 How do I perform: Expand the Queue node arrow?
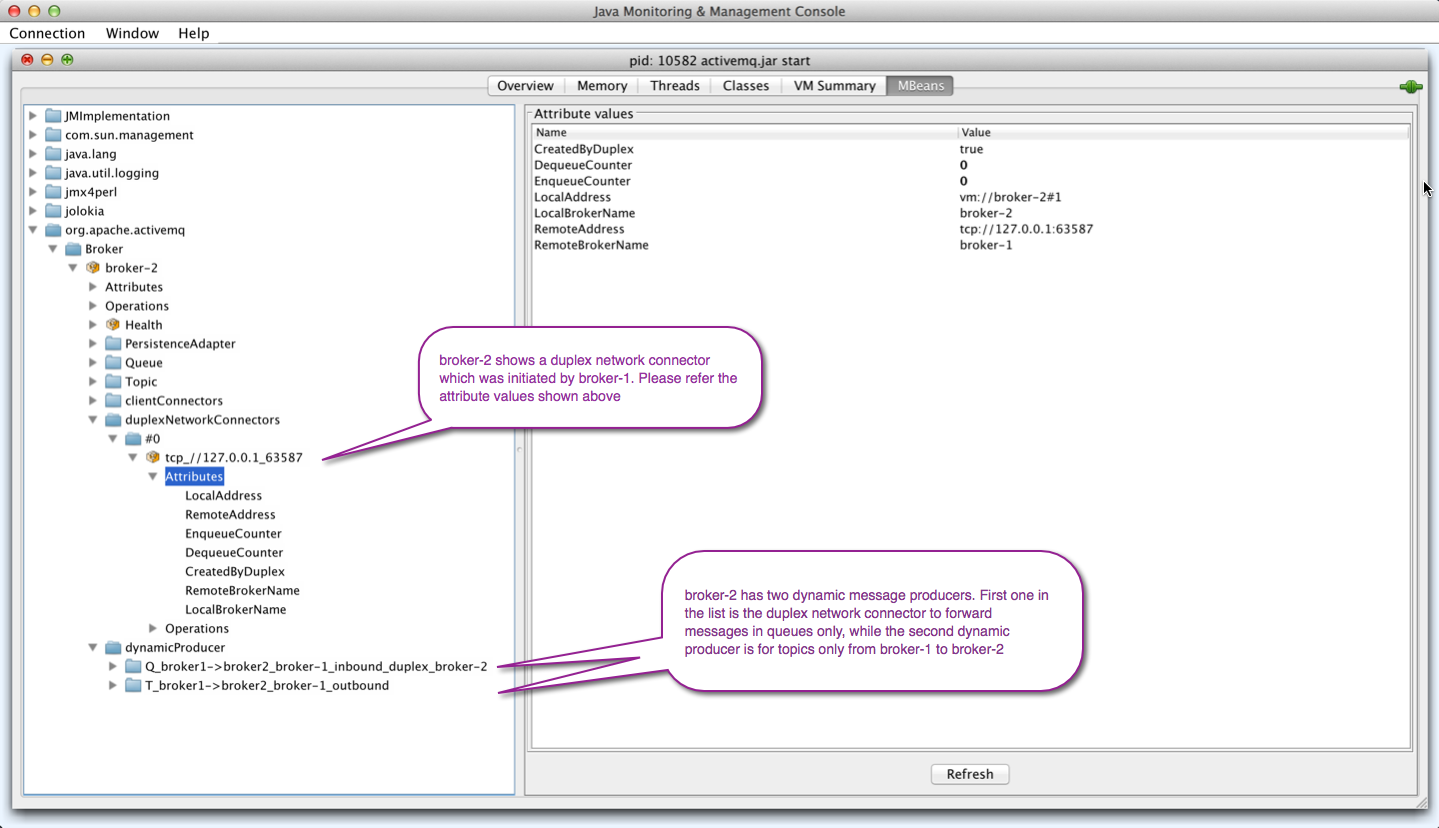[93, 363]
